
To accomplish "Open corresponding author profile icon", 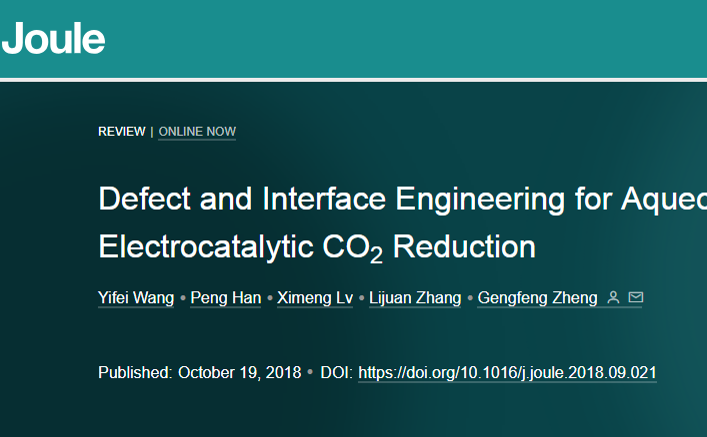I will [x=614, y=298].
